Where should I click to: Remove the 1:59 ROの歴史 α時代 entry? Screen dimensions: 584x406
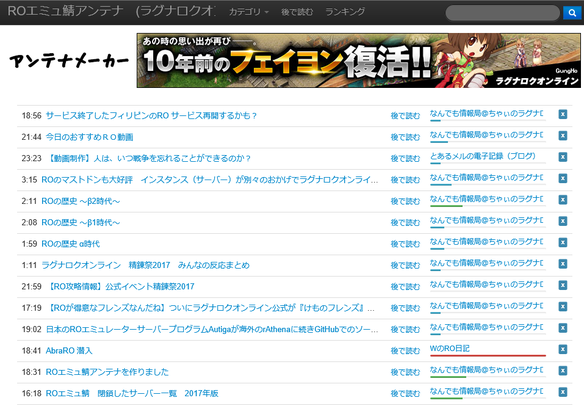click(563, 242)
